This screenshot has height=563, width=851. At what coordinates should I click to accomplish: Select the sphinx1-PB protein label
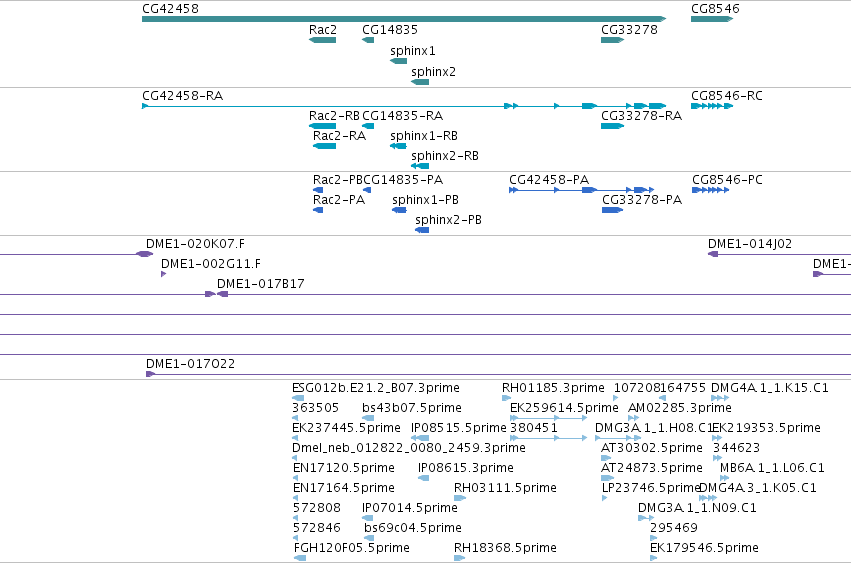coord(426,200)
